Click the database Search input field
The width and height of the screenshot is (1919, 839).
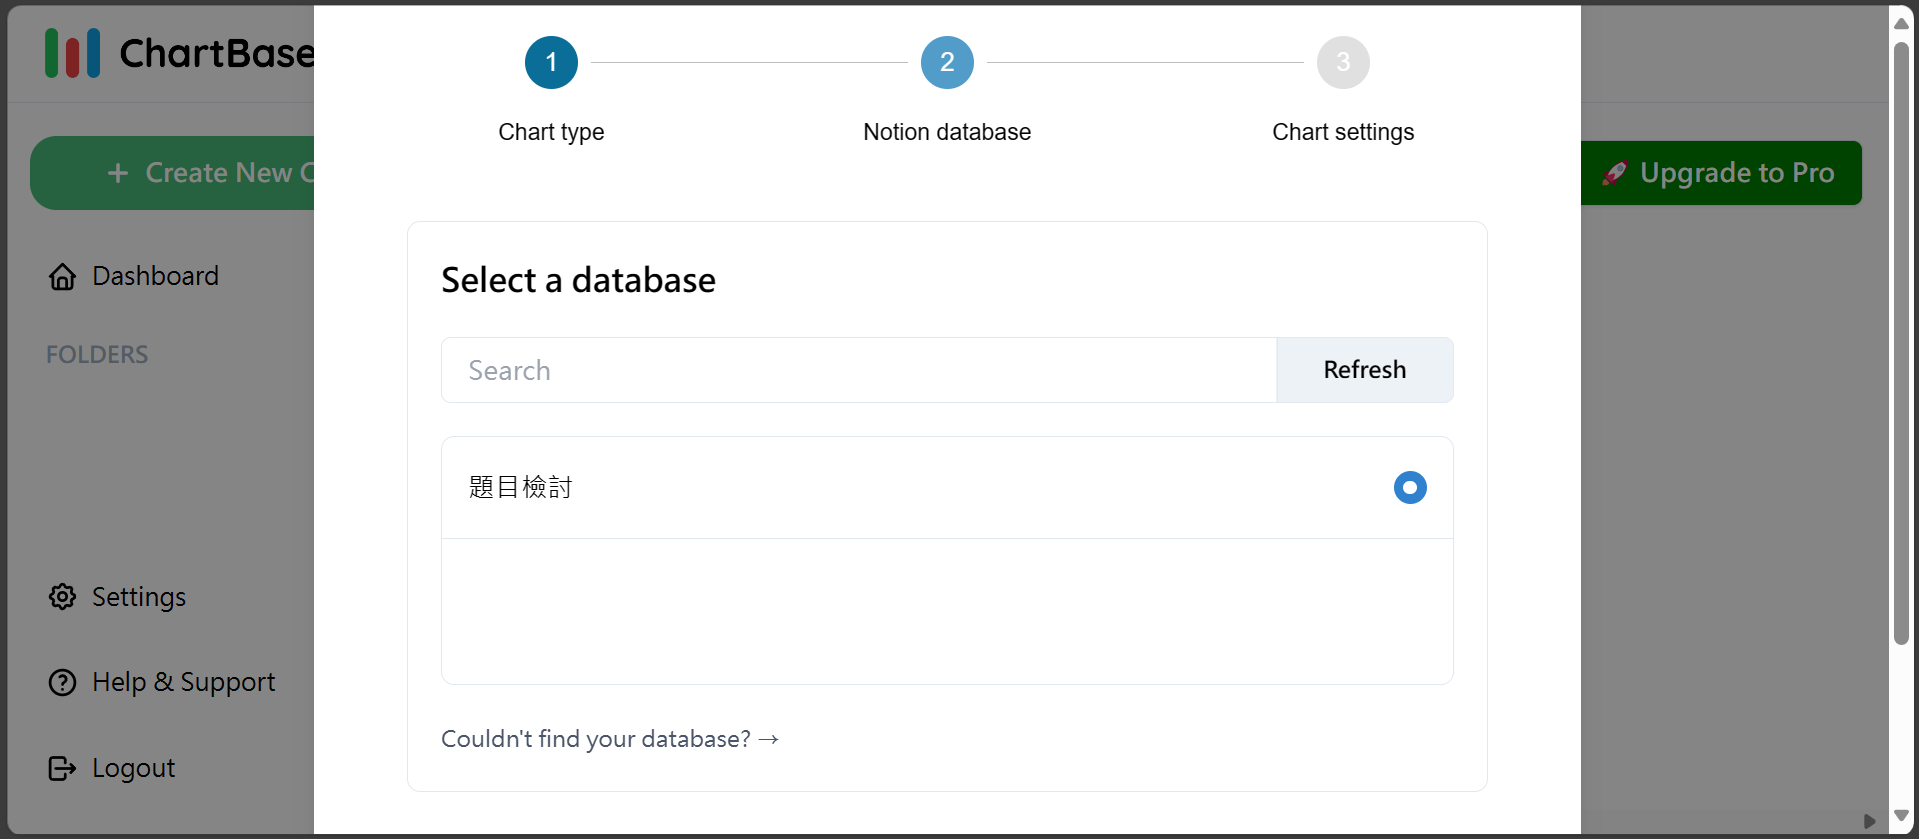pyautogui.click(x=859, y=370)
